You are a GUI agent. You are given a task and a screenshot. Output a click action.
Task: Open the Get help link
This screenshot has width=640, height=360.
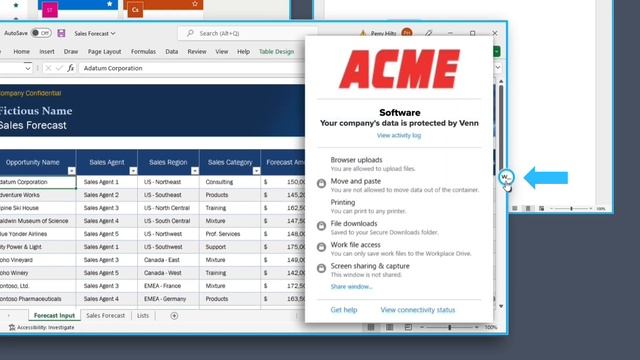pyautogui.click(x=344, y=310)
